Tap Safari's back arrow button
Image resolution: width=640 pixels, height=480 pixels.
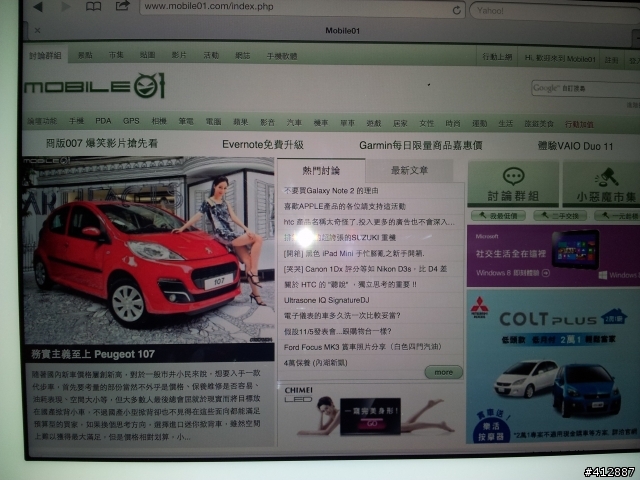coord(38,6)
